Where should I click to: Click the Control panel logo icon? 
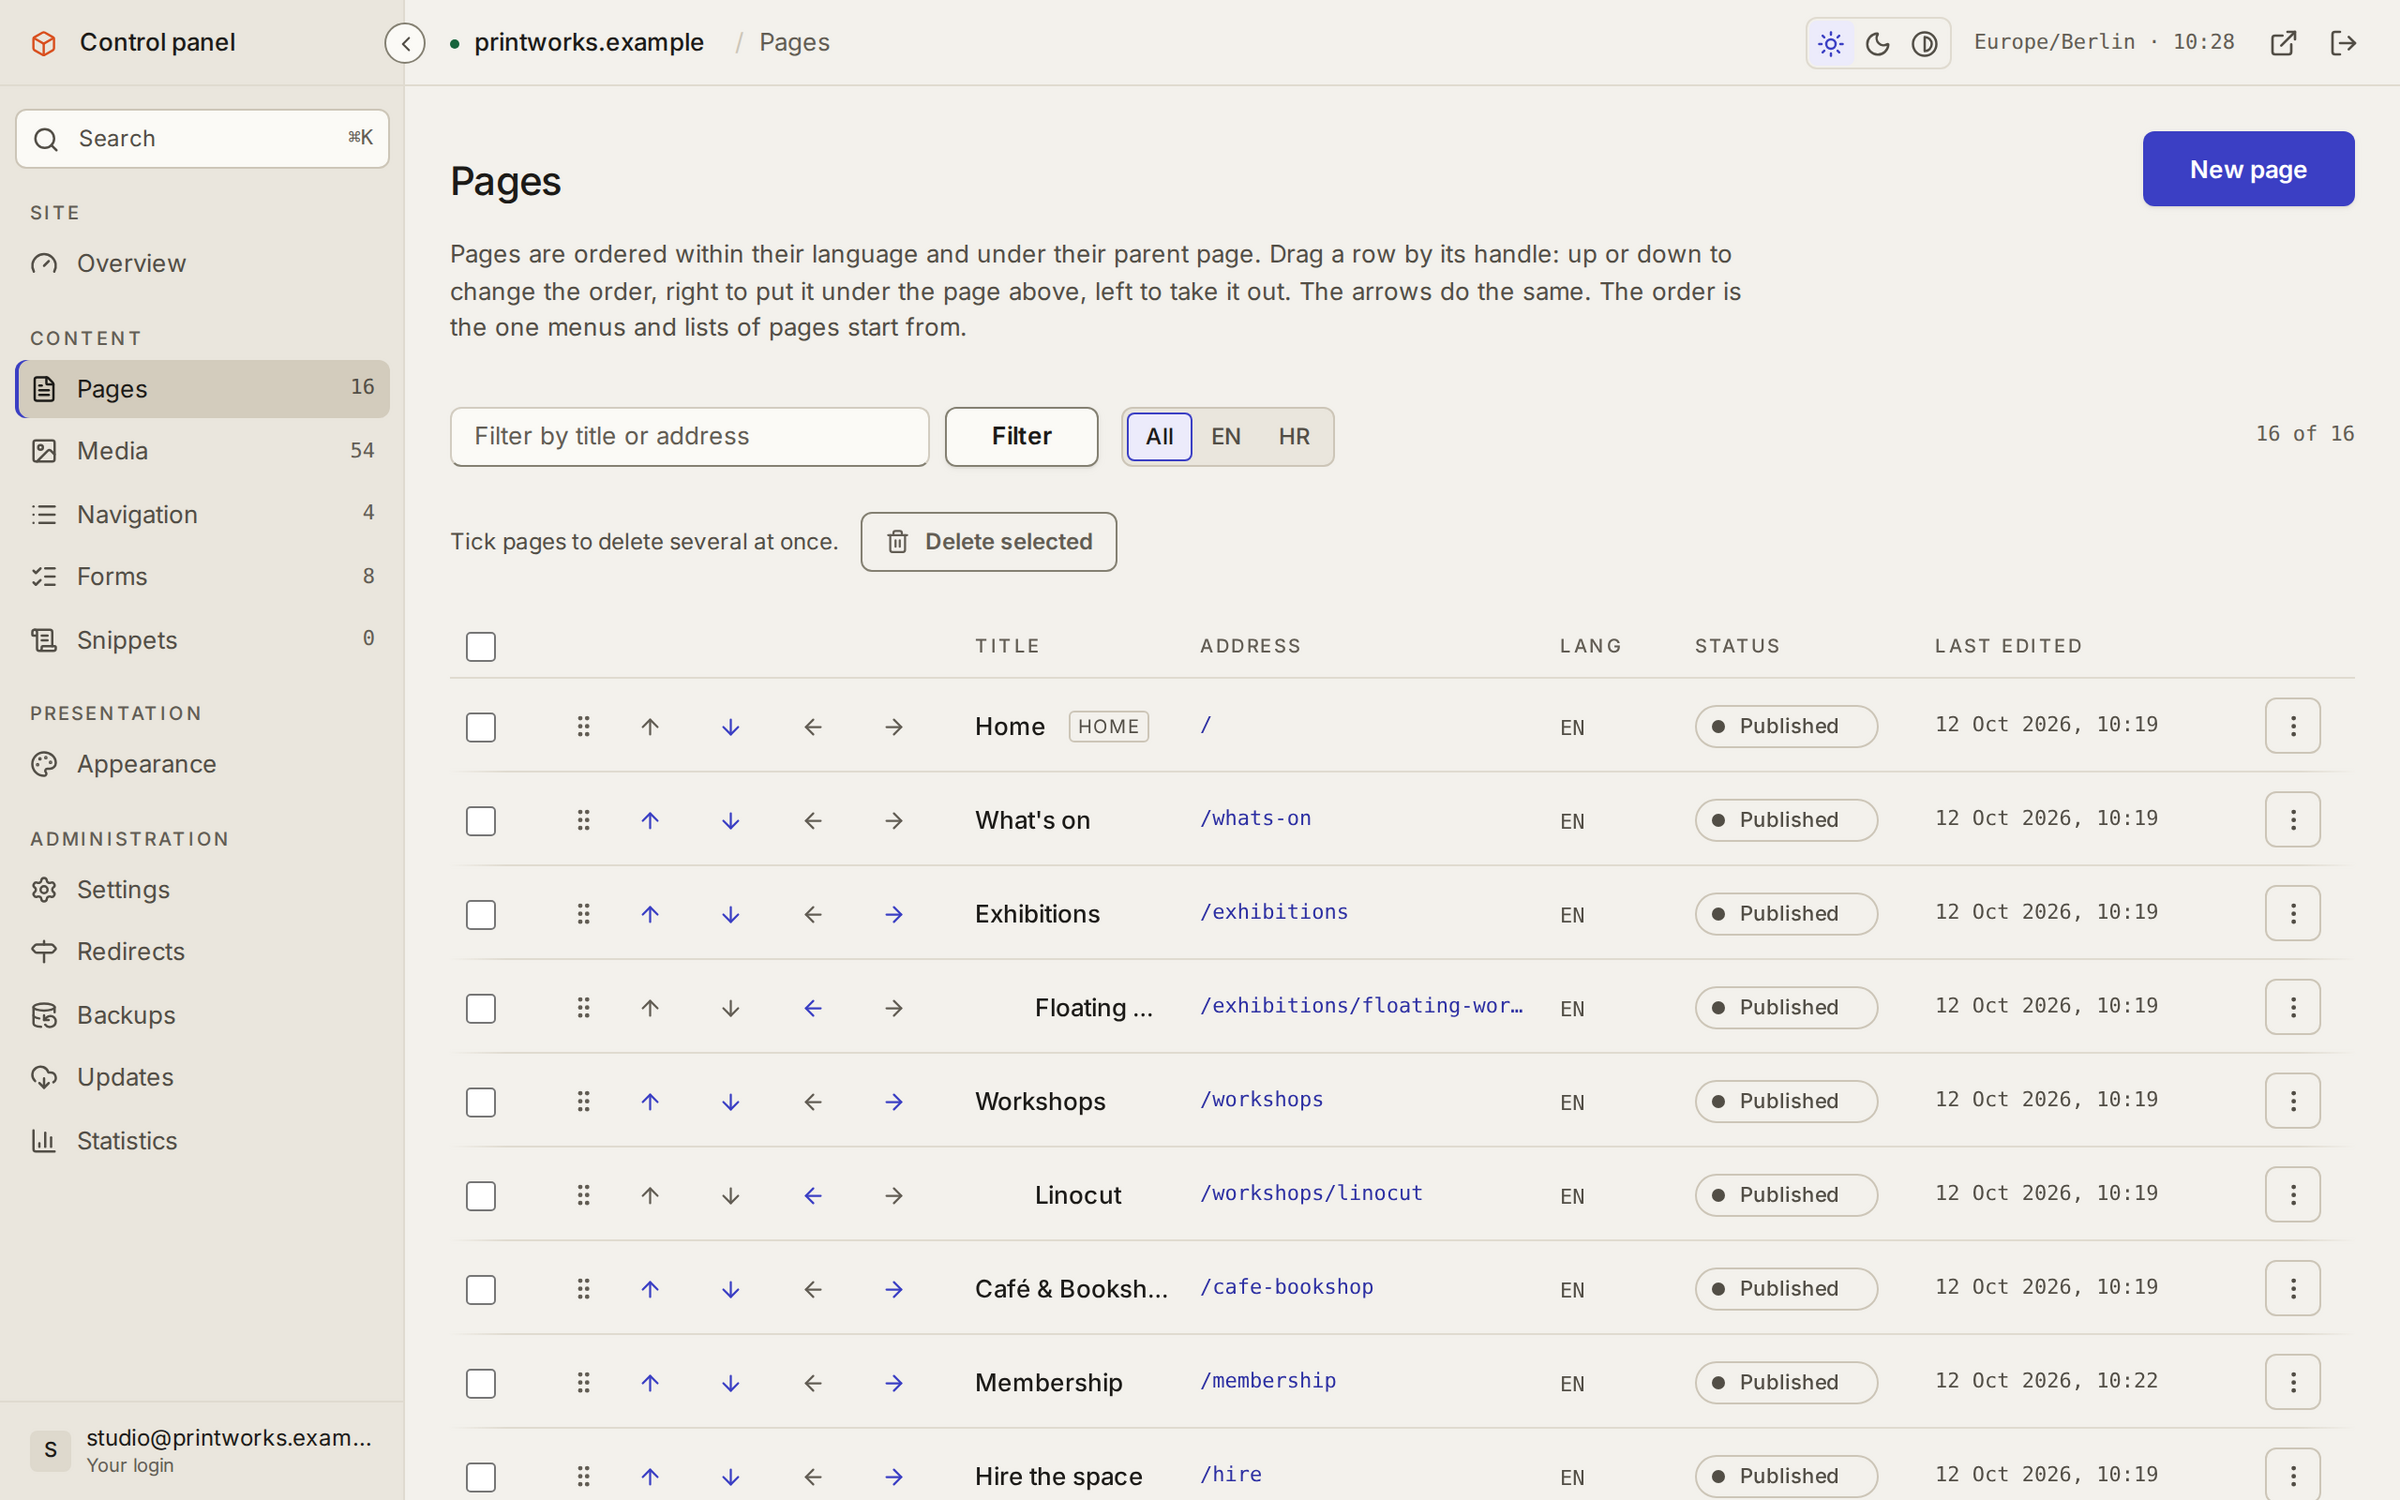[44, 43]
